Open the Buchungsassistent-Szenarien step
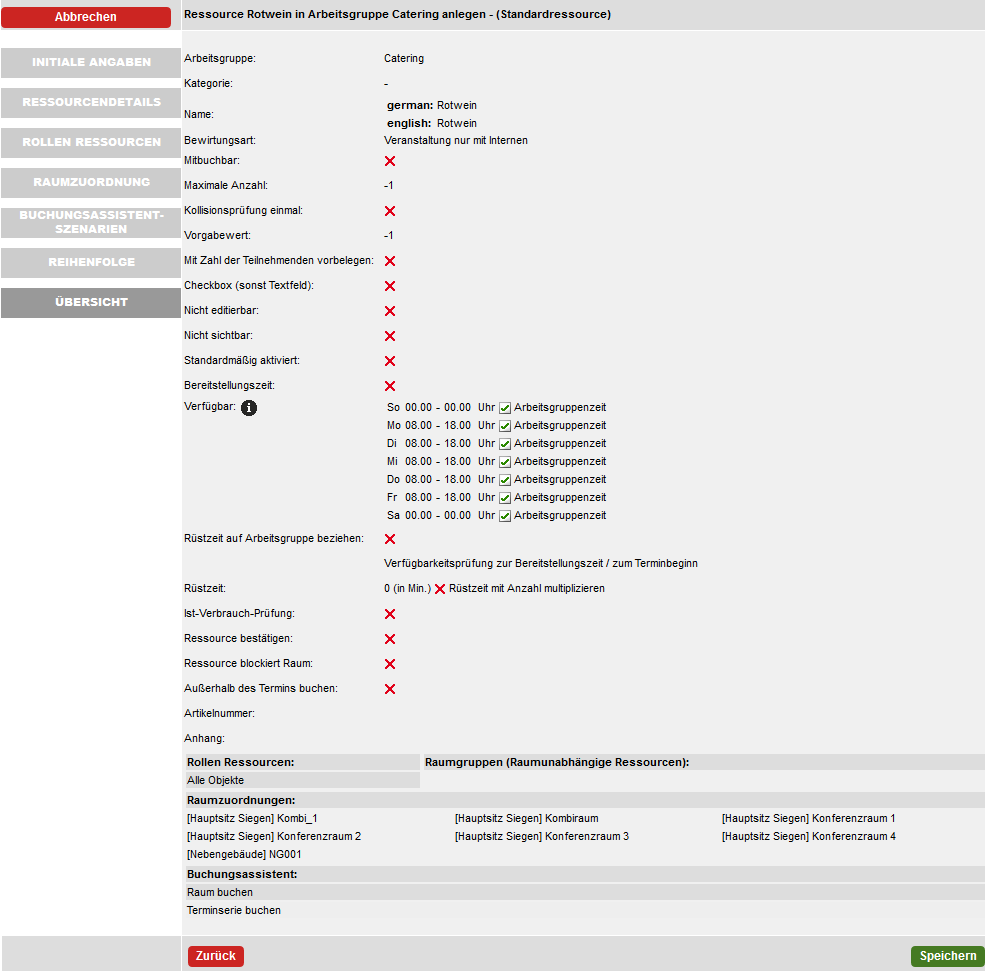The width and height of the screenshot is (985, 971). pos(91,222)
